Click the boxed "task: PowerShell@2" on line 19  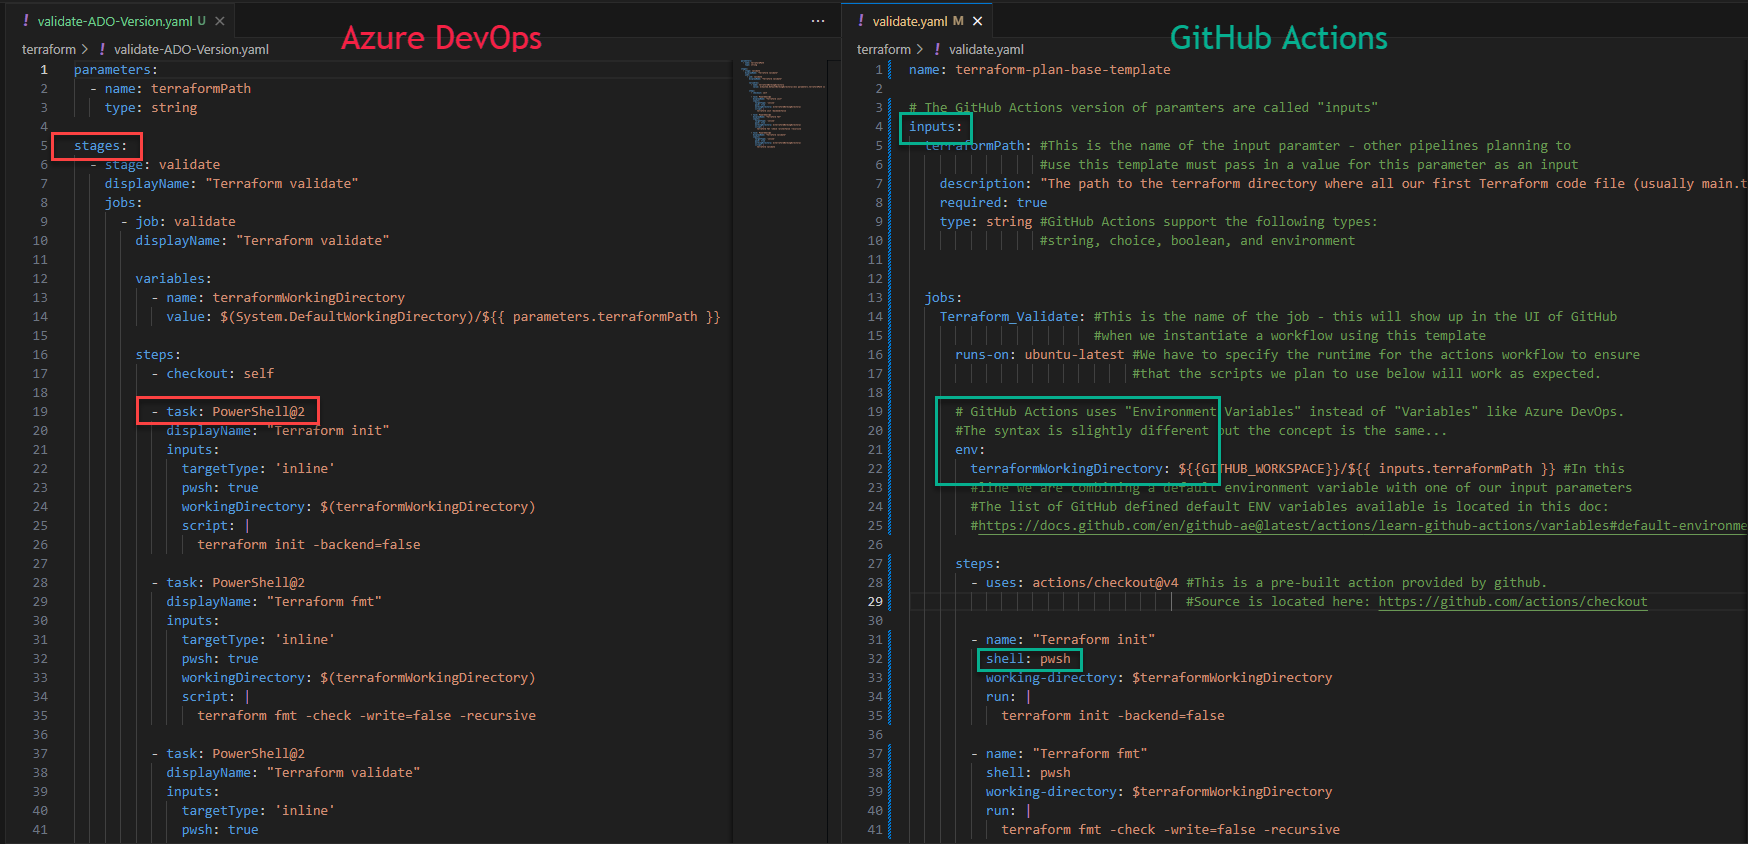coord(235,412)
